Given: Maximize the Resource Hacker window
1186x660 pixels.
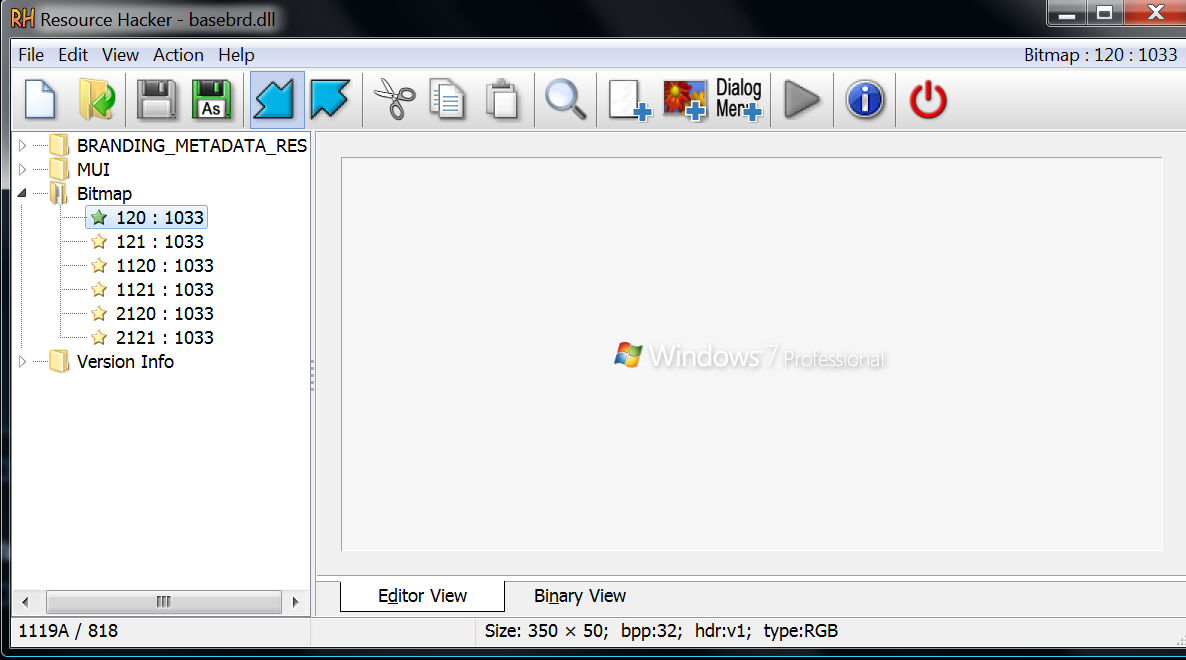Looking at the screenshot, I should click(x=1105, y=13).
